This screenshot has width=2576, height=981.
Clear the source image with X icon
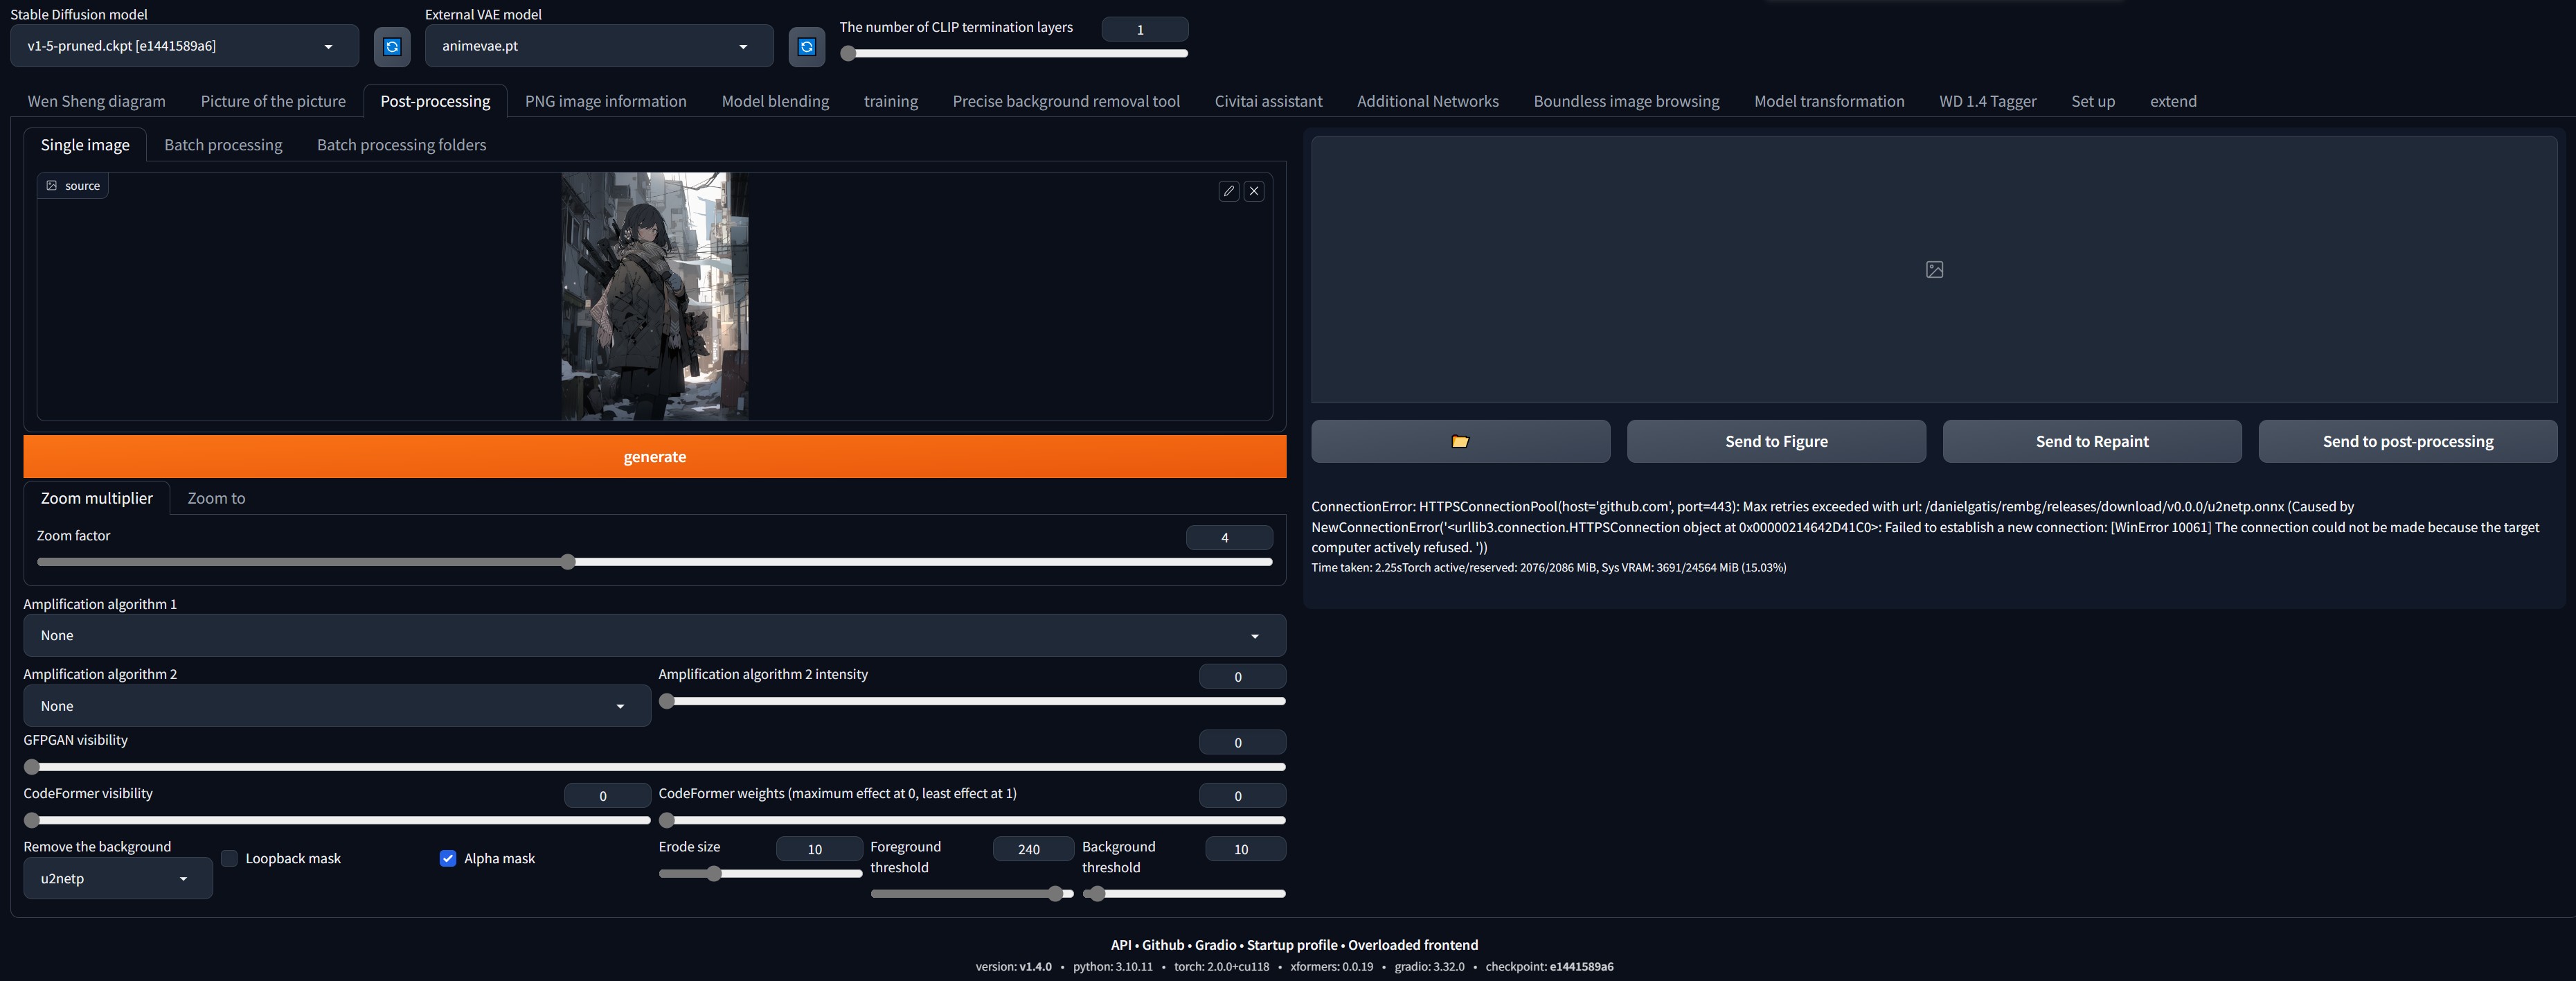click(1254, 191)
